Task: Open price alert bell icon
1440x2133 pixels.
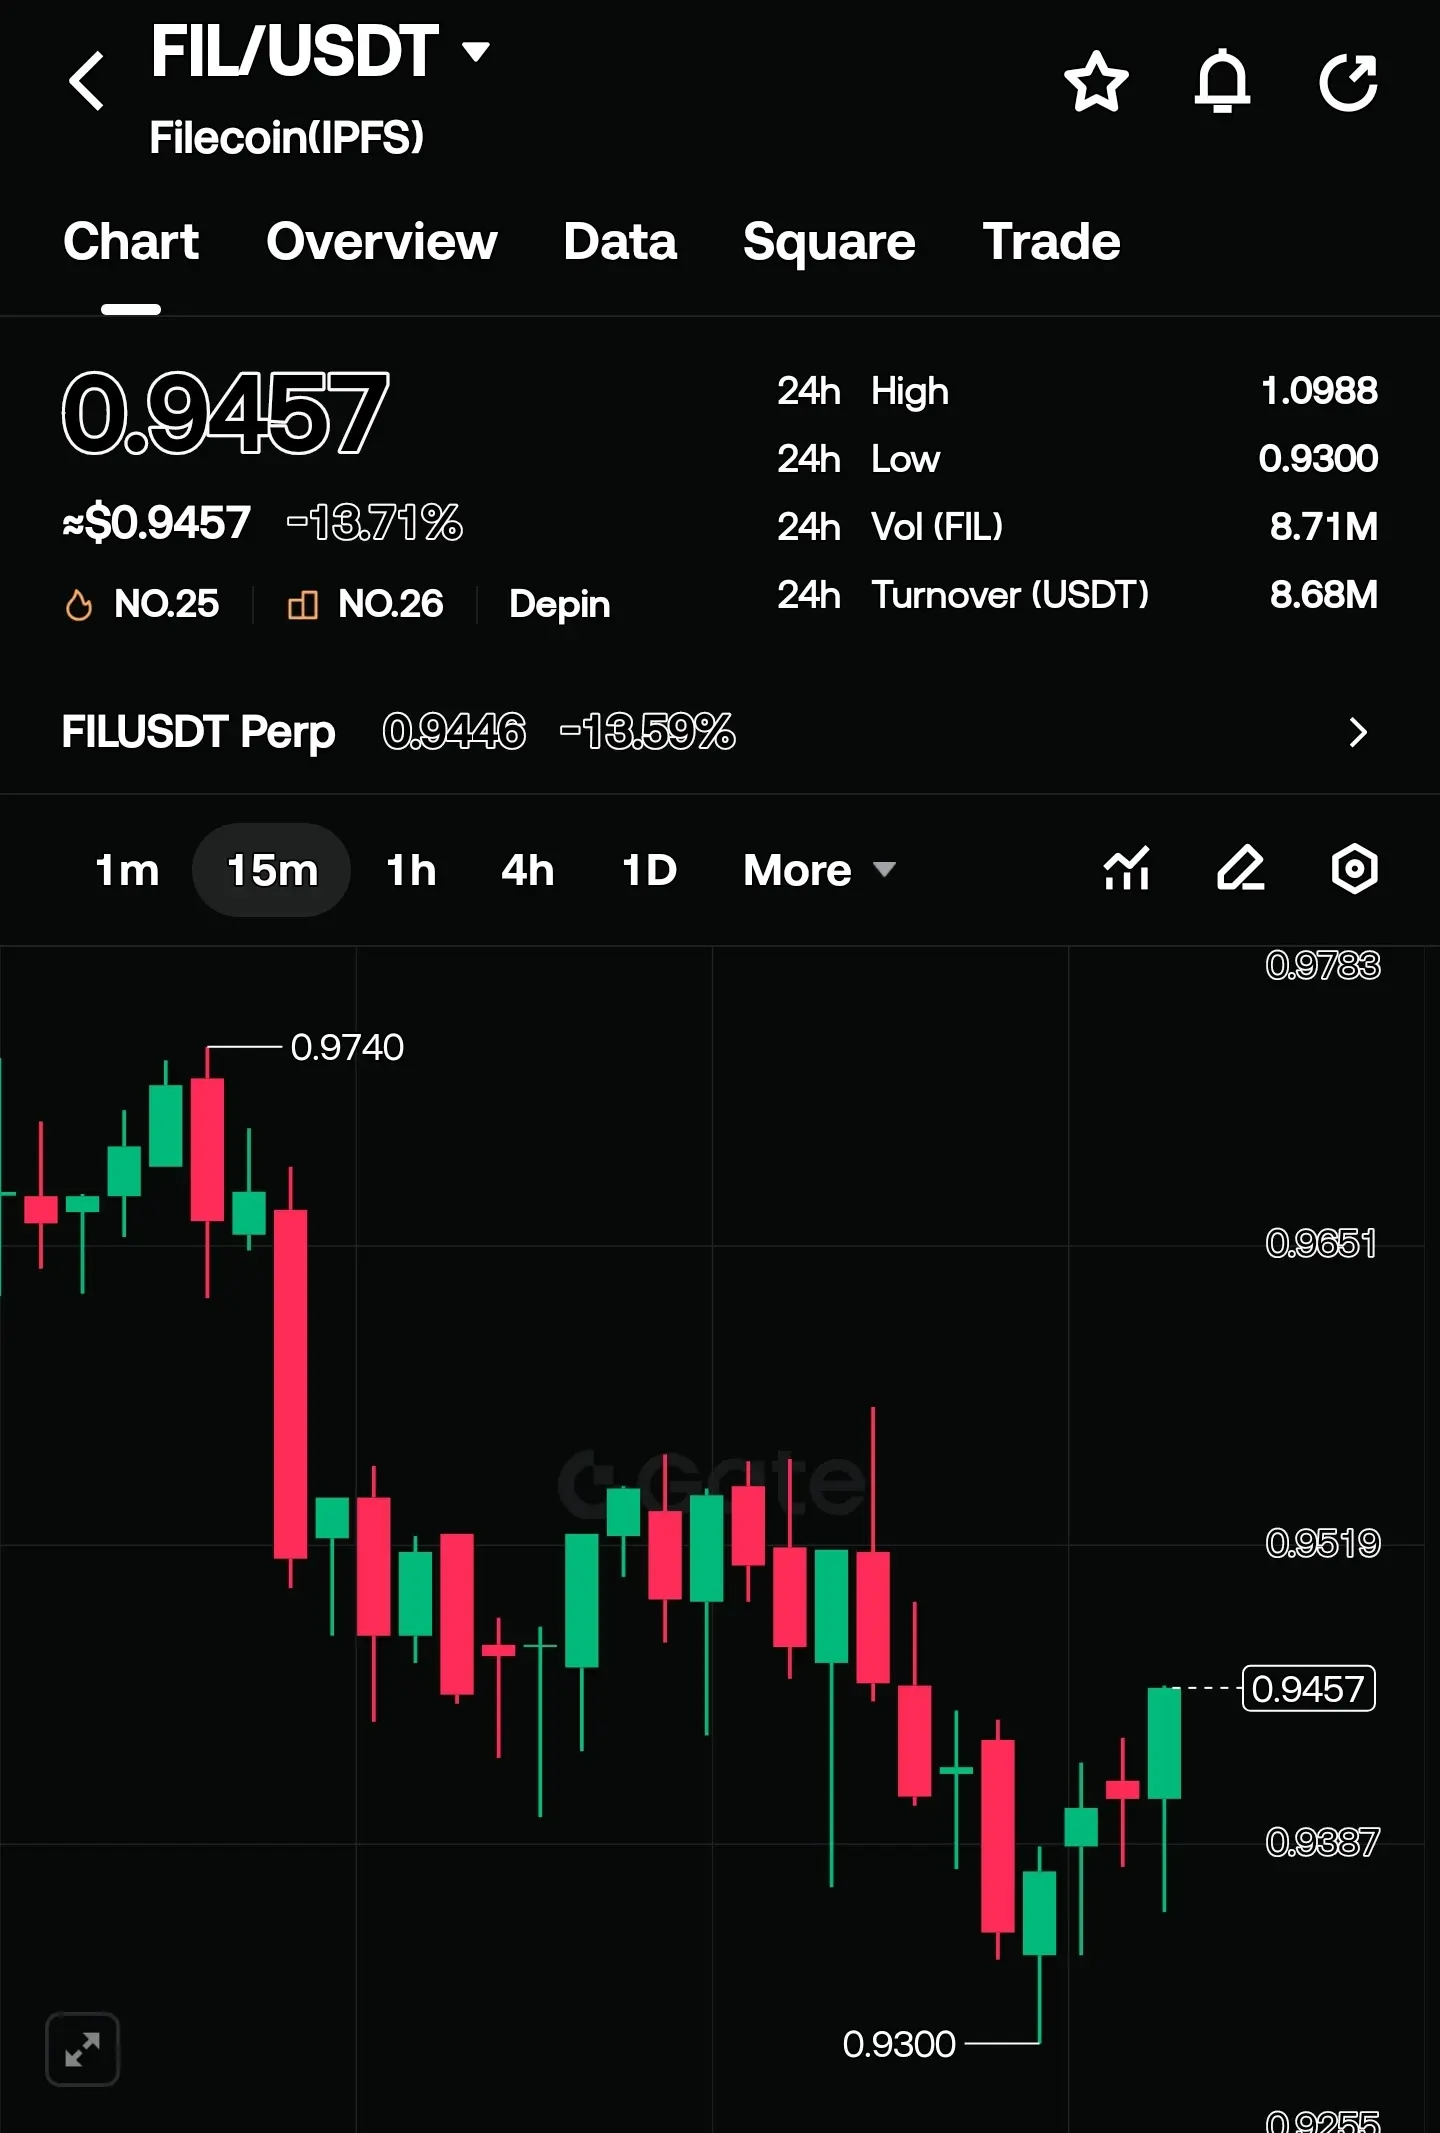Action: click(x=1222, y=81)
